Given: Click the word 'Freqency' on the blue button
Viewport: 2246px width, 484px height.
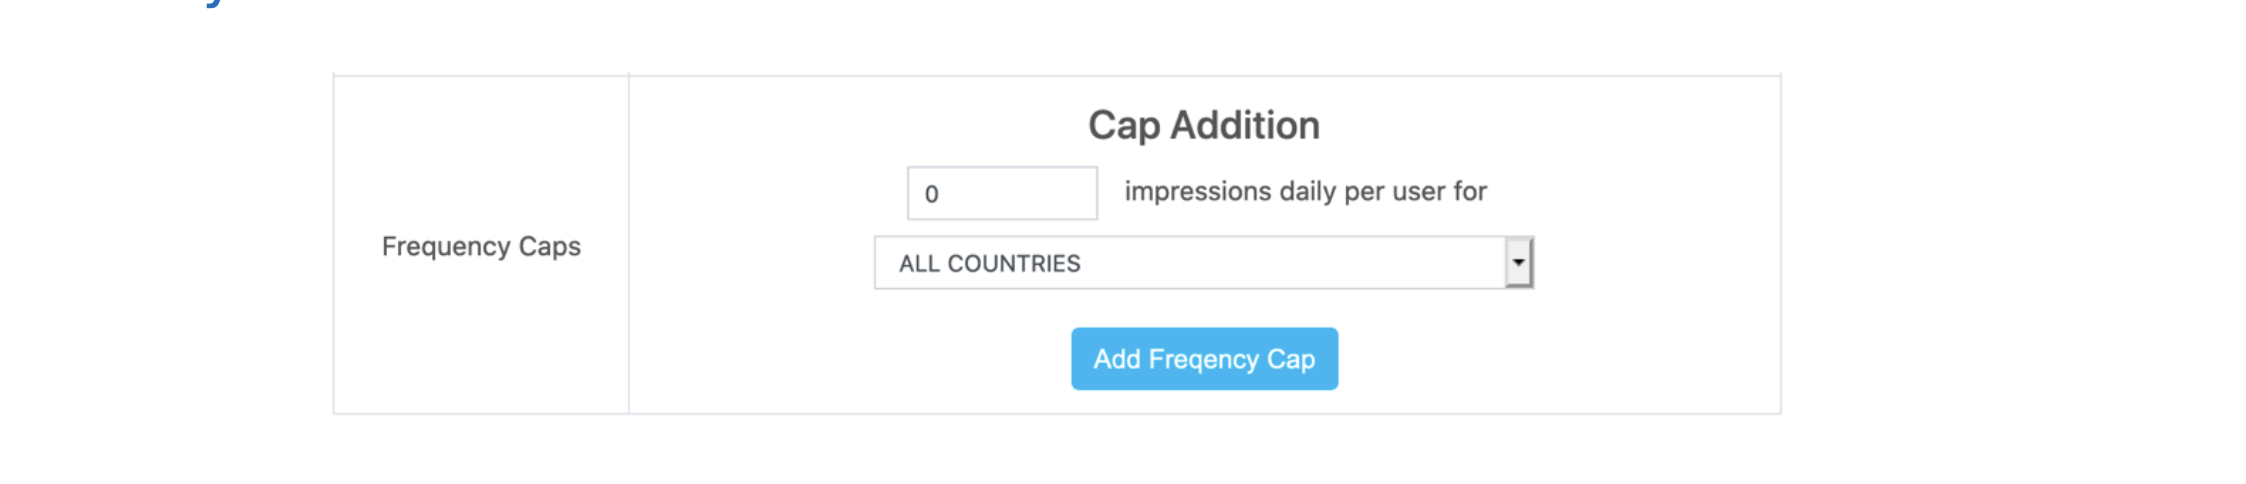Looking at the screenshot, I should (1203, 359).
